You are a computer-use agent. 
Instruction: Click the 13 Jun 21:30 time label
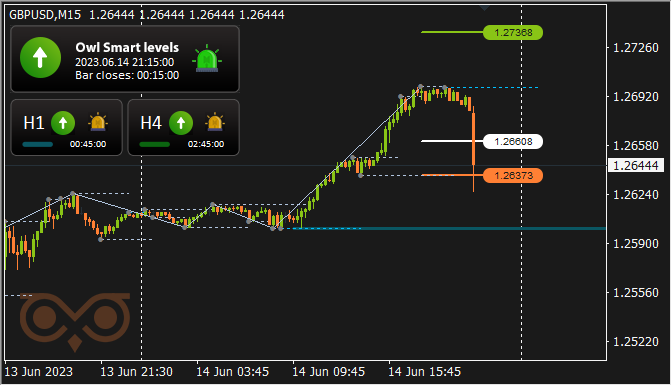136,372
